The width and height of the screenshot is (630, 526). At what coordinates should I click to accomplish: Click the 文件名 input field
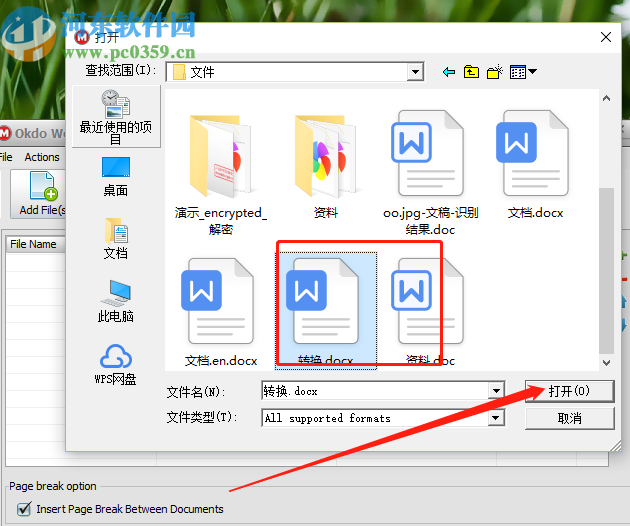pyautogui.click(x=375, y=391)
